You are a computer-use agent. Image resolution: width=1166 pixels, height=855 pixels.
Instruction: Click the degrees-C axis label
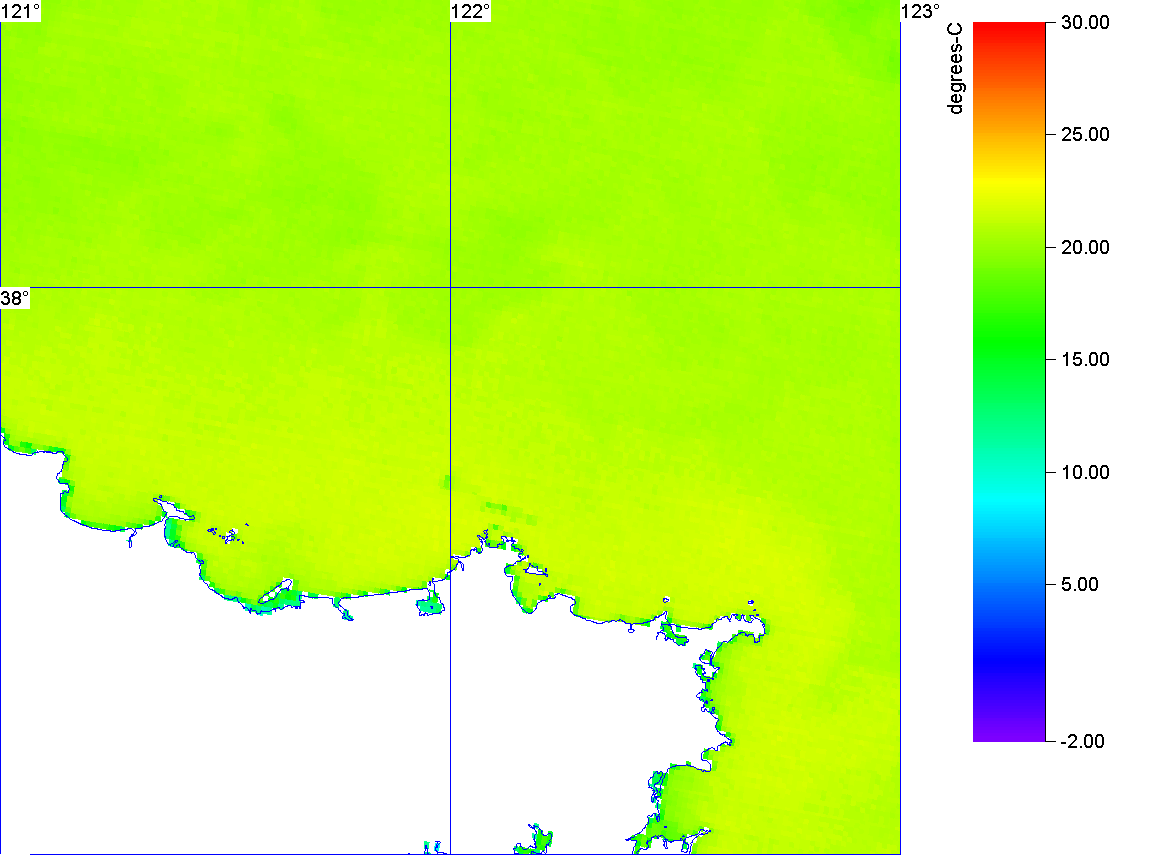click(955, 68)
